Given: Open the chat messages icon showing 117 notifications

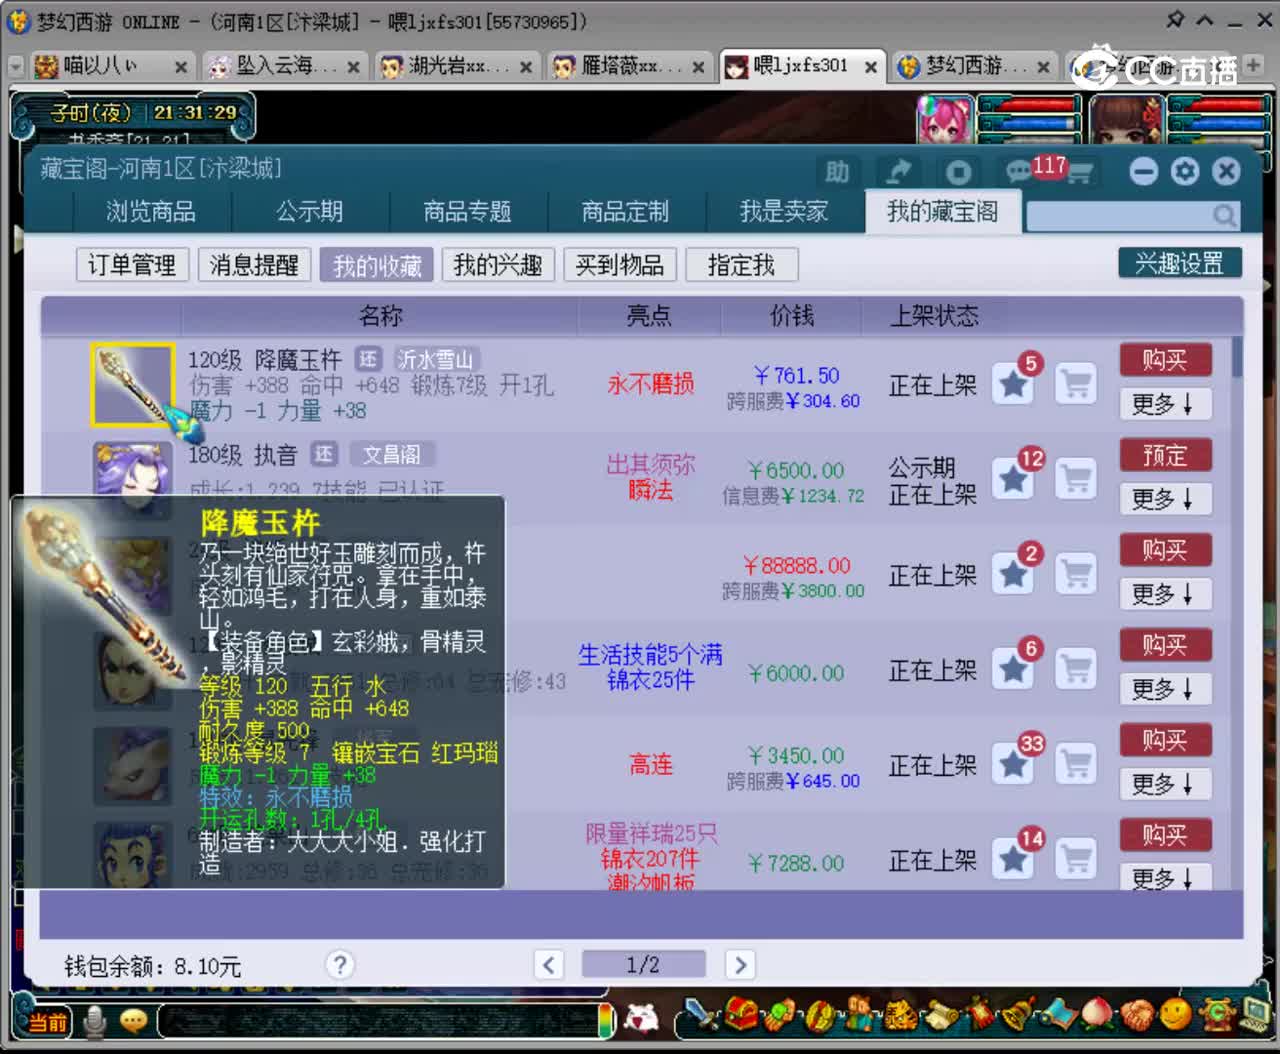Looking at the screenshot, I should [1018, 170].
